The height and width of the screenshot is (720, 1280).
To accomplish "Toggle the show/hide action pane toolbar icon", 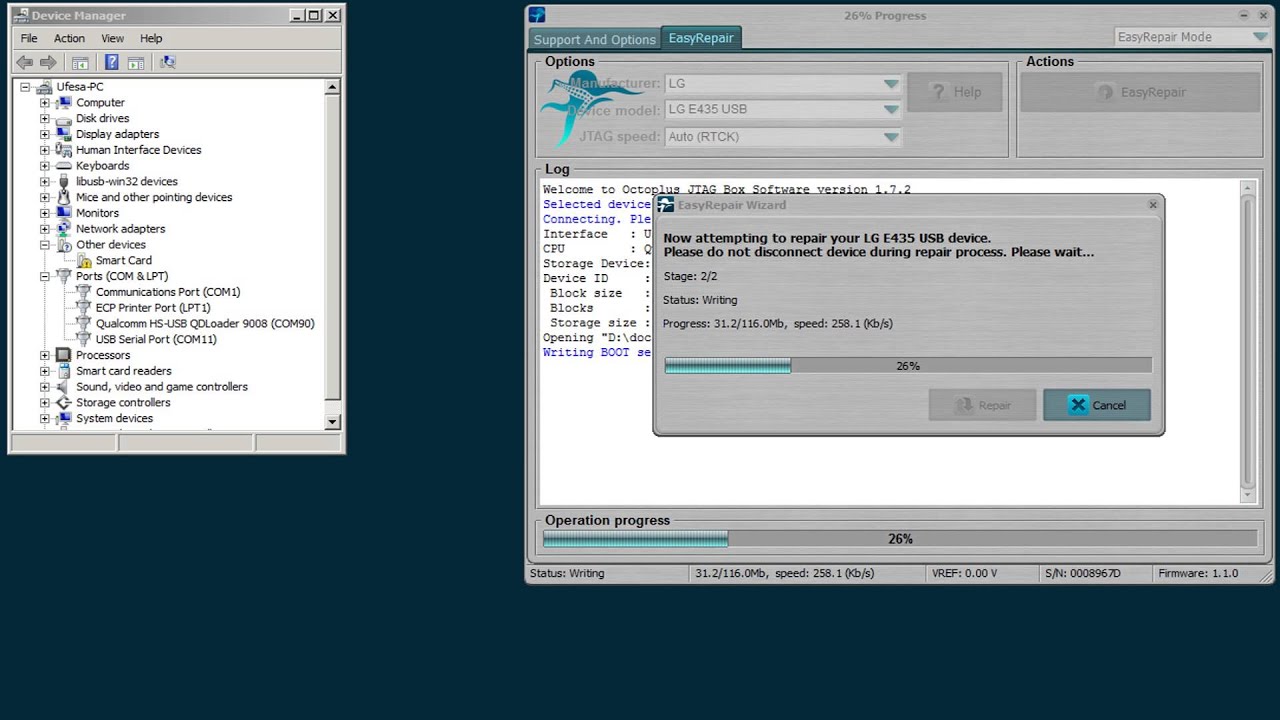I will (x=136, y=62).
